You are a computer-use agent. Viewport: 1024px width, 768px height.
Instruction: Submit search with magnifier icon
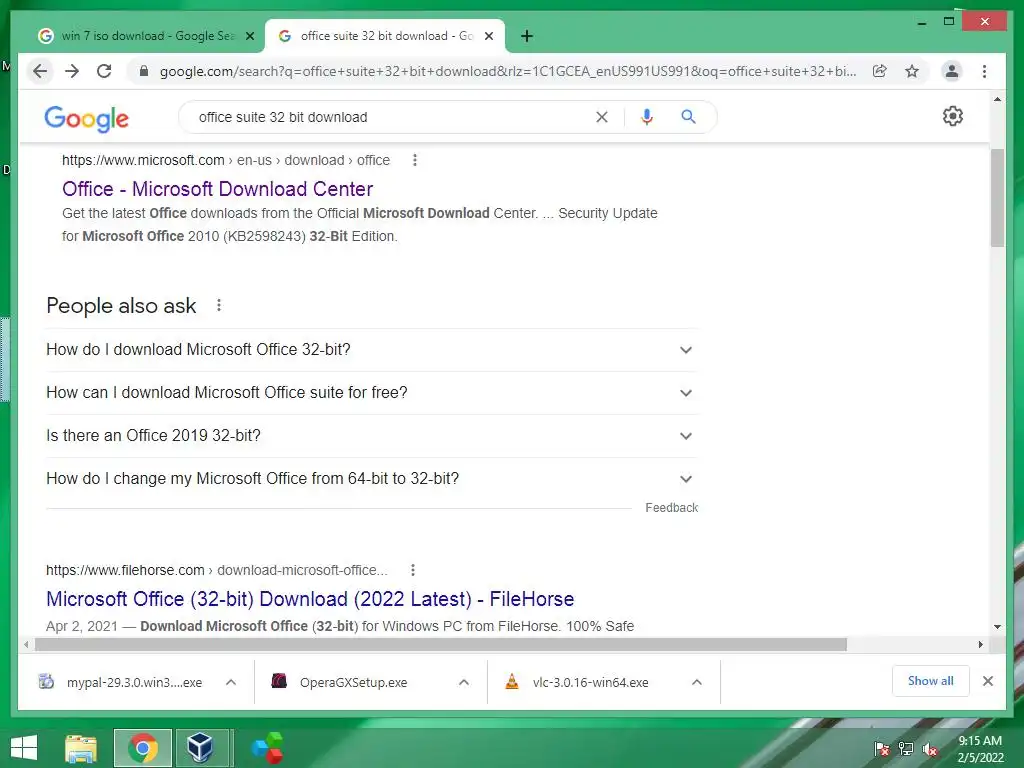click(x=688, y=117)
